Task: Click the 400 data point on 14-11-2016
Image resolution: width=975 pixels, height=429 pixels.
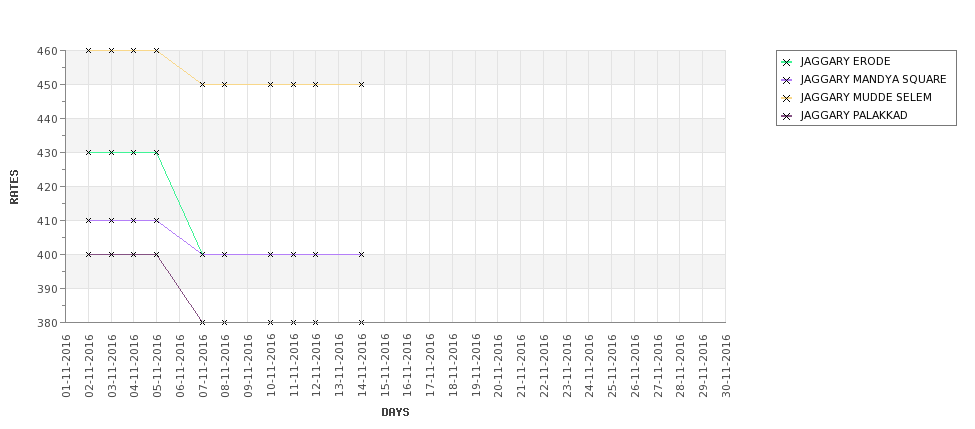Action: [x=361, y=254]
